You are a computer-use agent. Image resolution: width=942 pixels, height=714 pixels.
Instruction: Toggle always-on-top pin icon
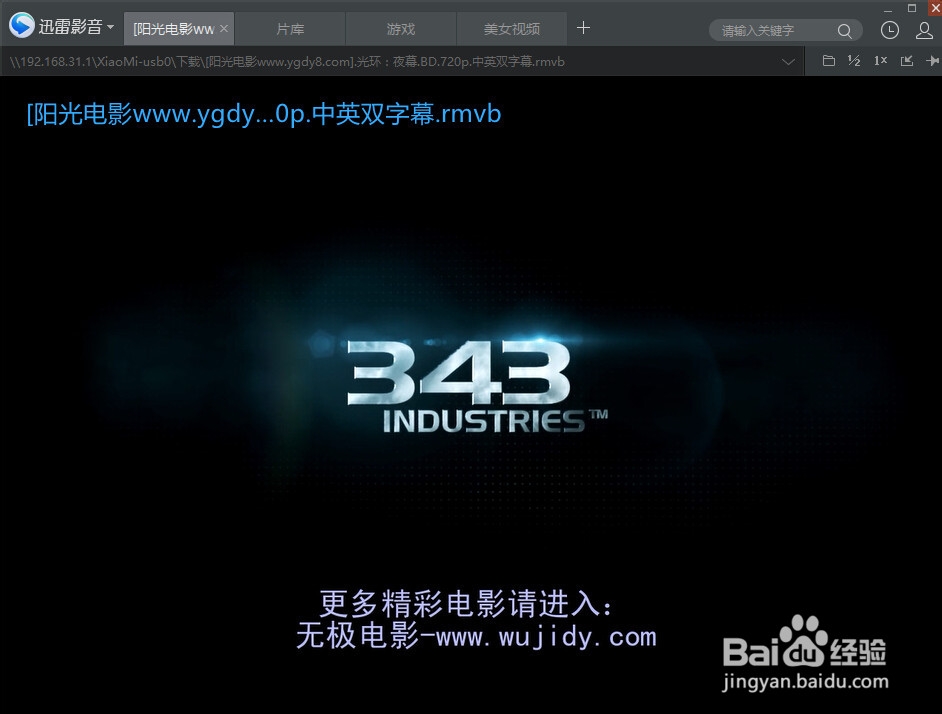point(933,61)
